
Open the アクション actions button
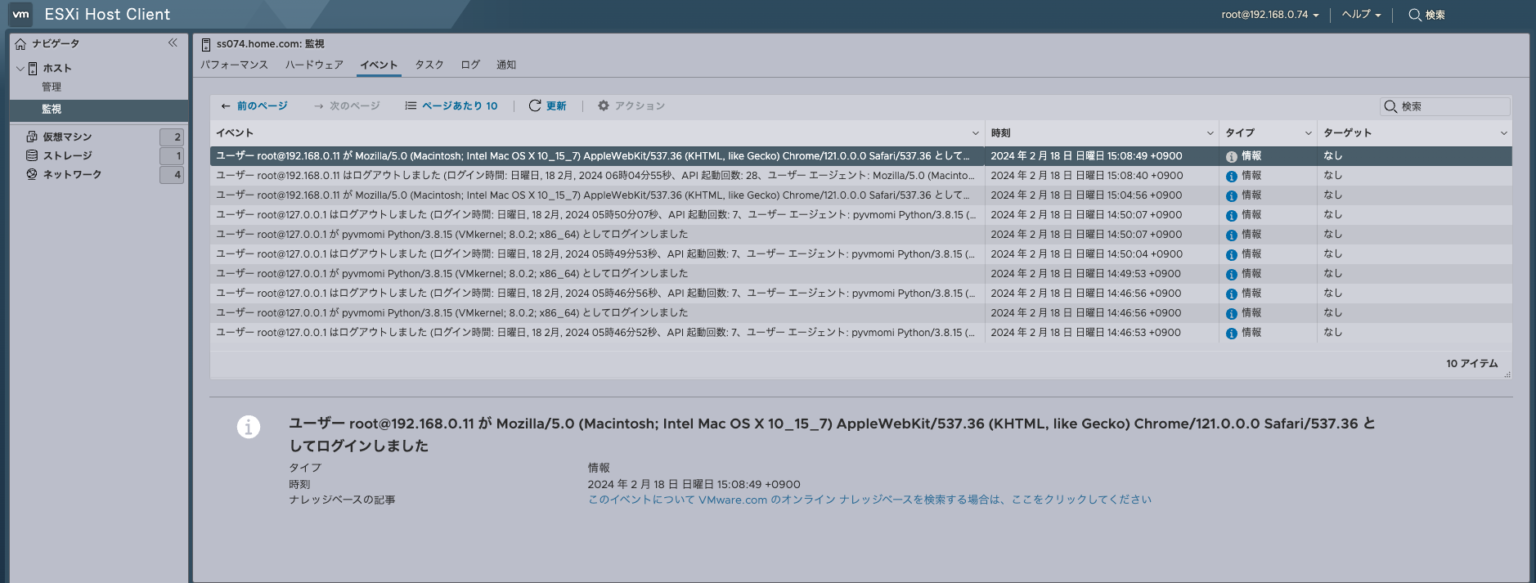click(x=631, y=105)
